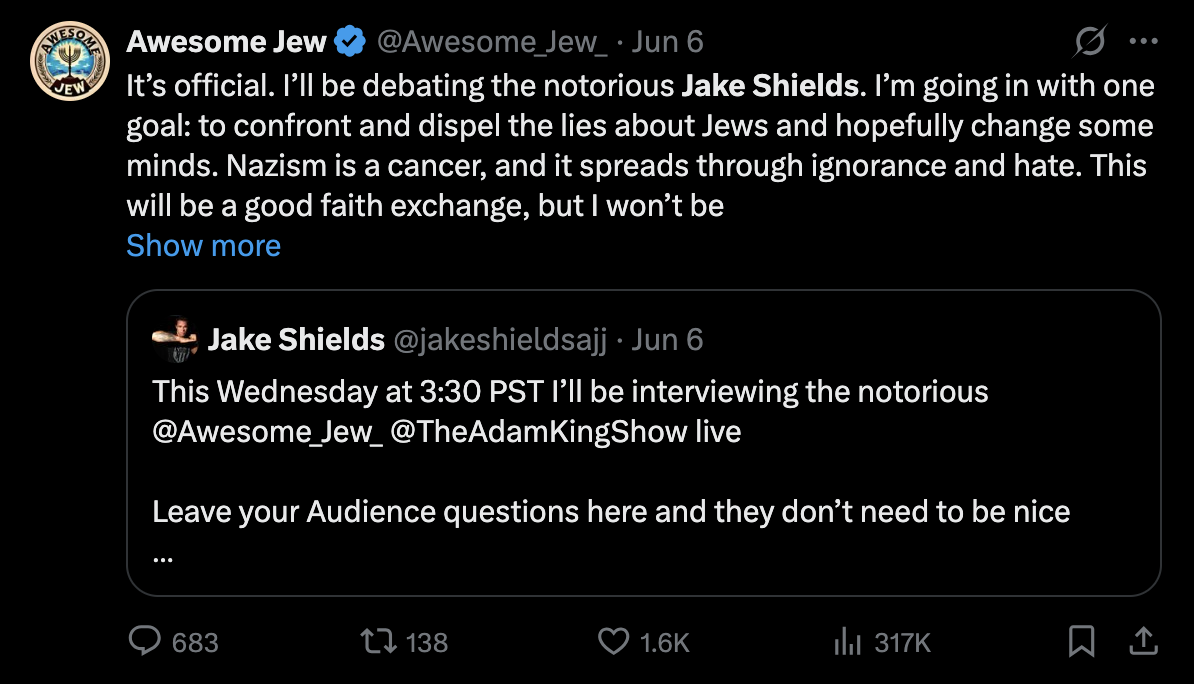Bookmark this tweet

point(1081,643)
